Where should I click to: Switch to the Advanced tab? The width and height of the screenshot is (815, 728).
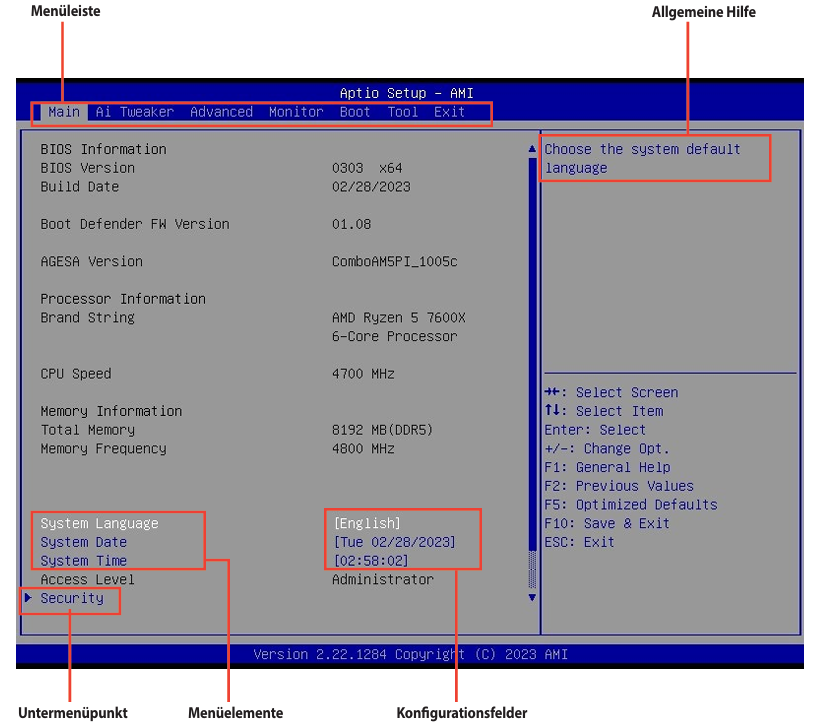[x=221, y=112]
